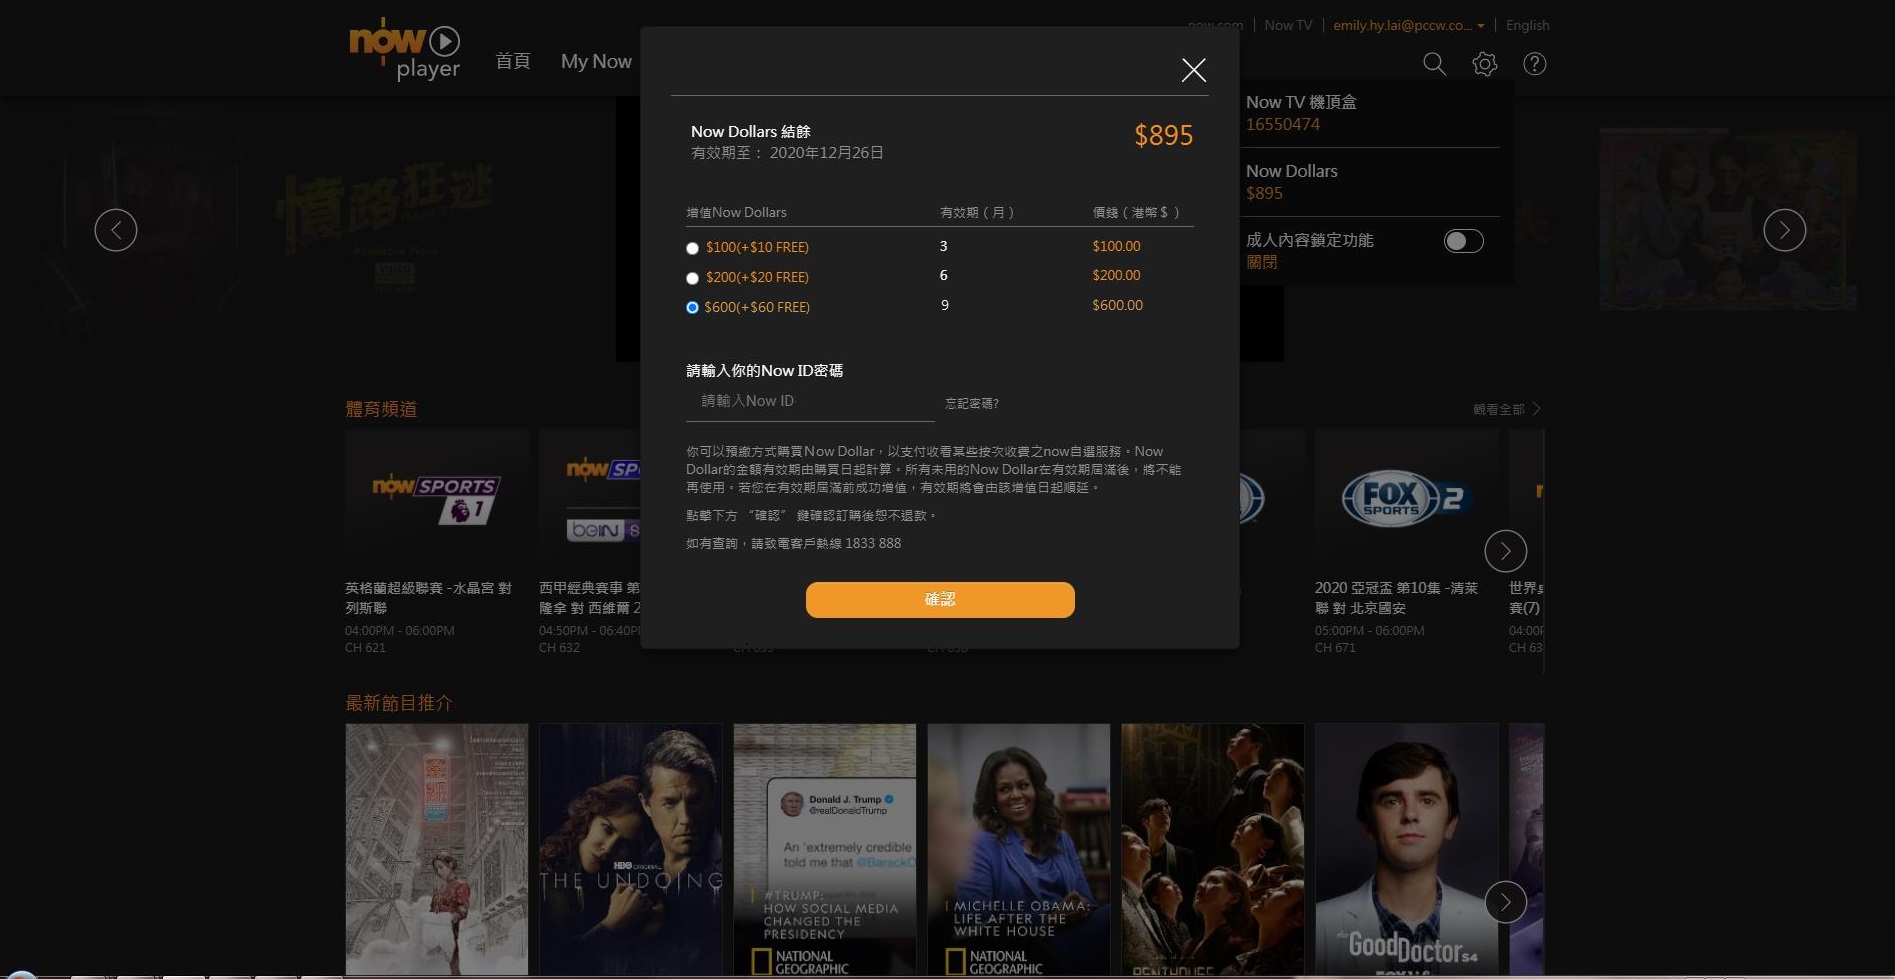Select the $200(+$20 FREE) top-up option
This screenshot has width=1895, height=979.
coord(692,278)
